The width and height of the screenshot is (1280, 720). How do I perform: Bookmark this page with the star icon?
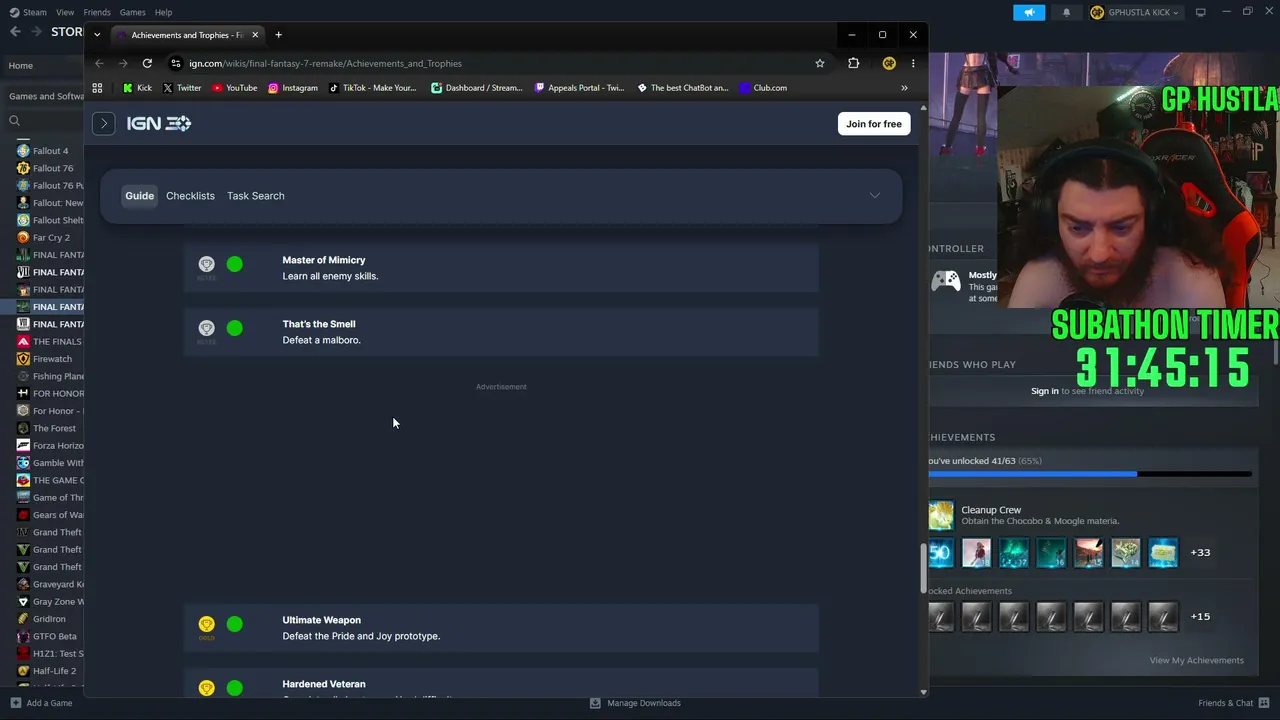click(x=820, y=63)
